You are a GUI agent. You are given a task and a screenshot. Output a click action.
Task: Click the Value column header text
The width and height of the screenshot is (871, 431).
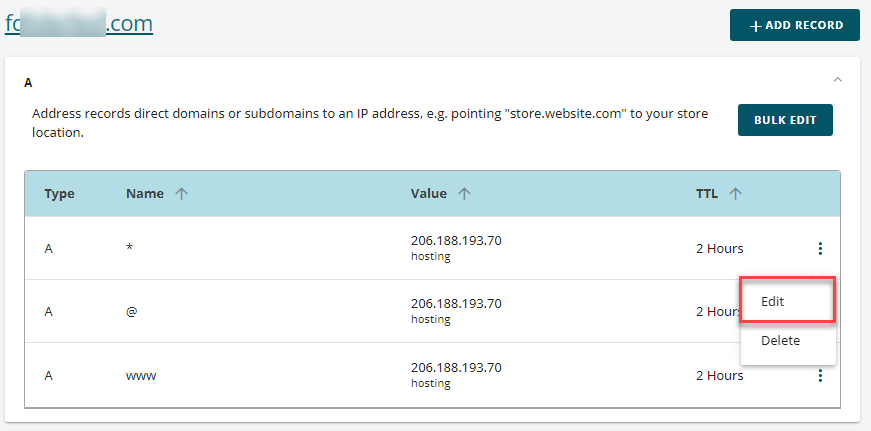(429, 193)
